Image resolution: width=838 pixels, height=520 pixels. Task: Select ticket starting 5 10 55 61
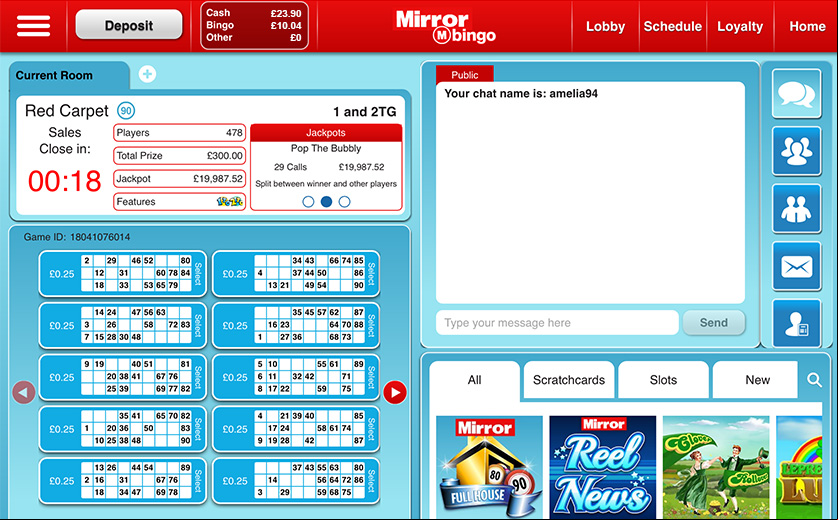click(x=296, y=377)
